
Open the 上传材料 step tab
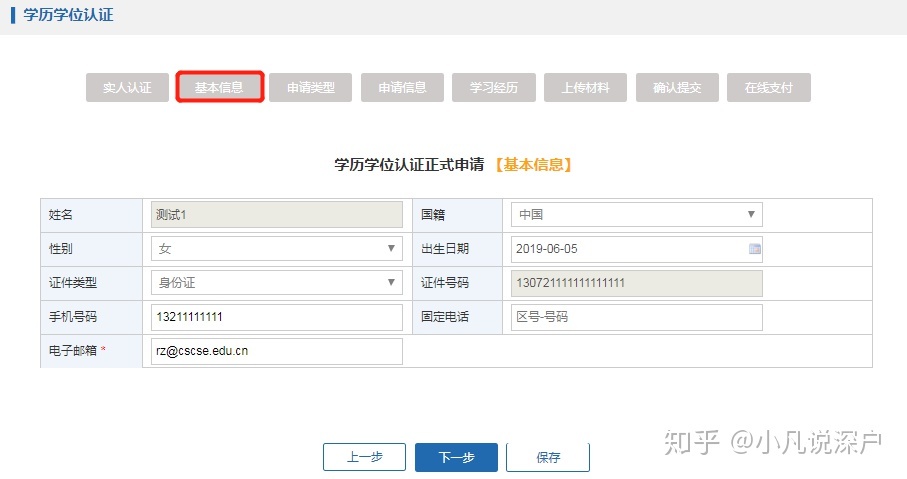coord(585,87)
